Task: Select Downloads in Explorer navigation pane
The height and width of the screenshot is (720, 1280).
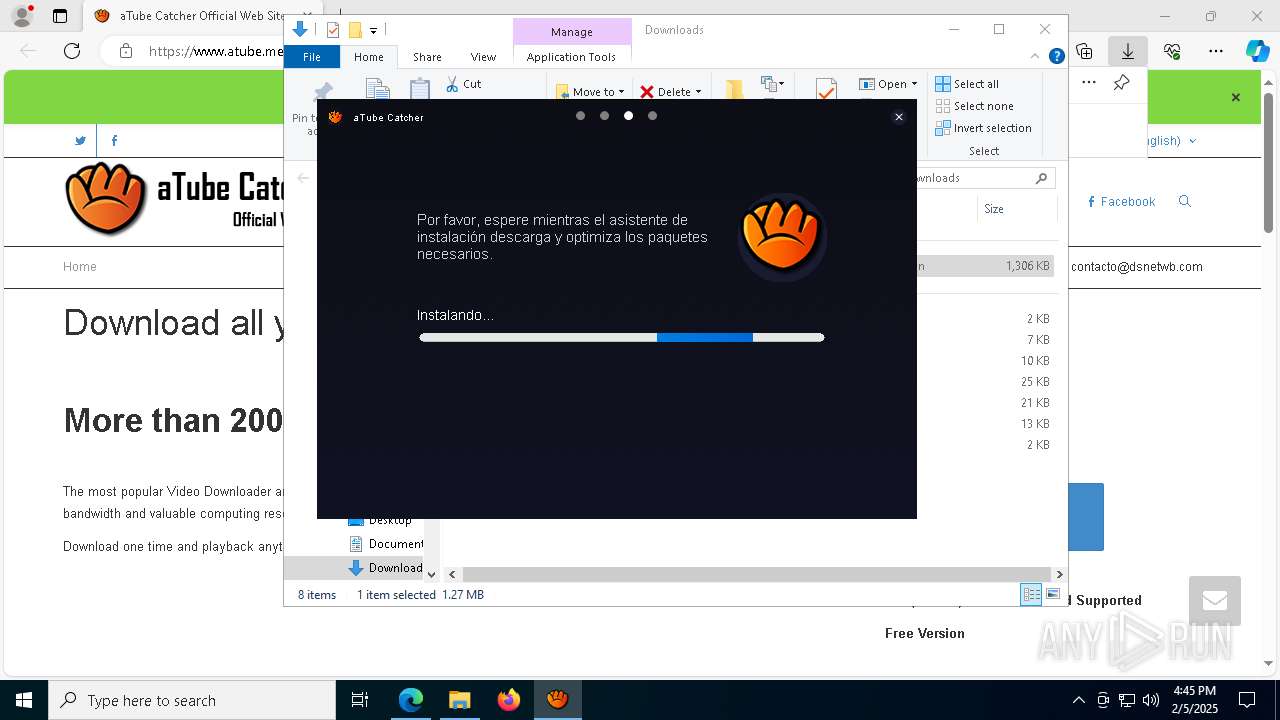Action: [386, 568]
